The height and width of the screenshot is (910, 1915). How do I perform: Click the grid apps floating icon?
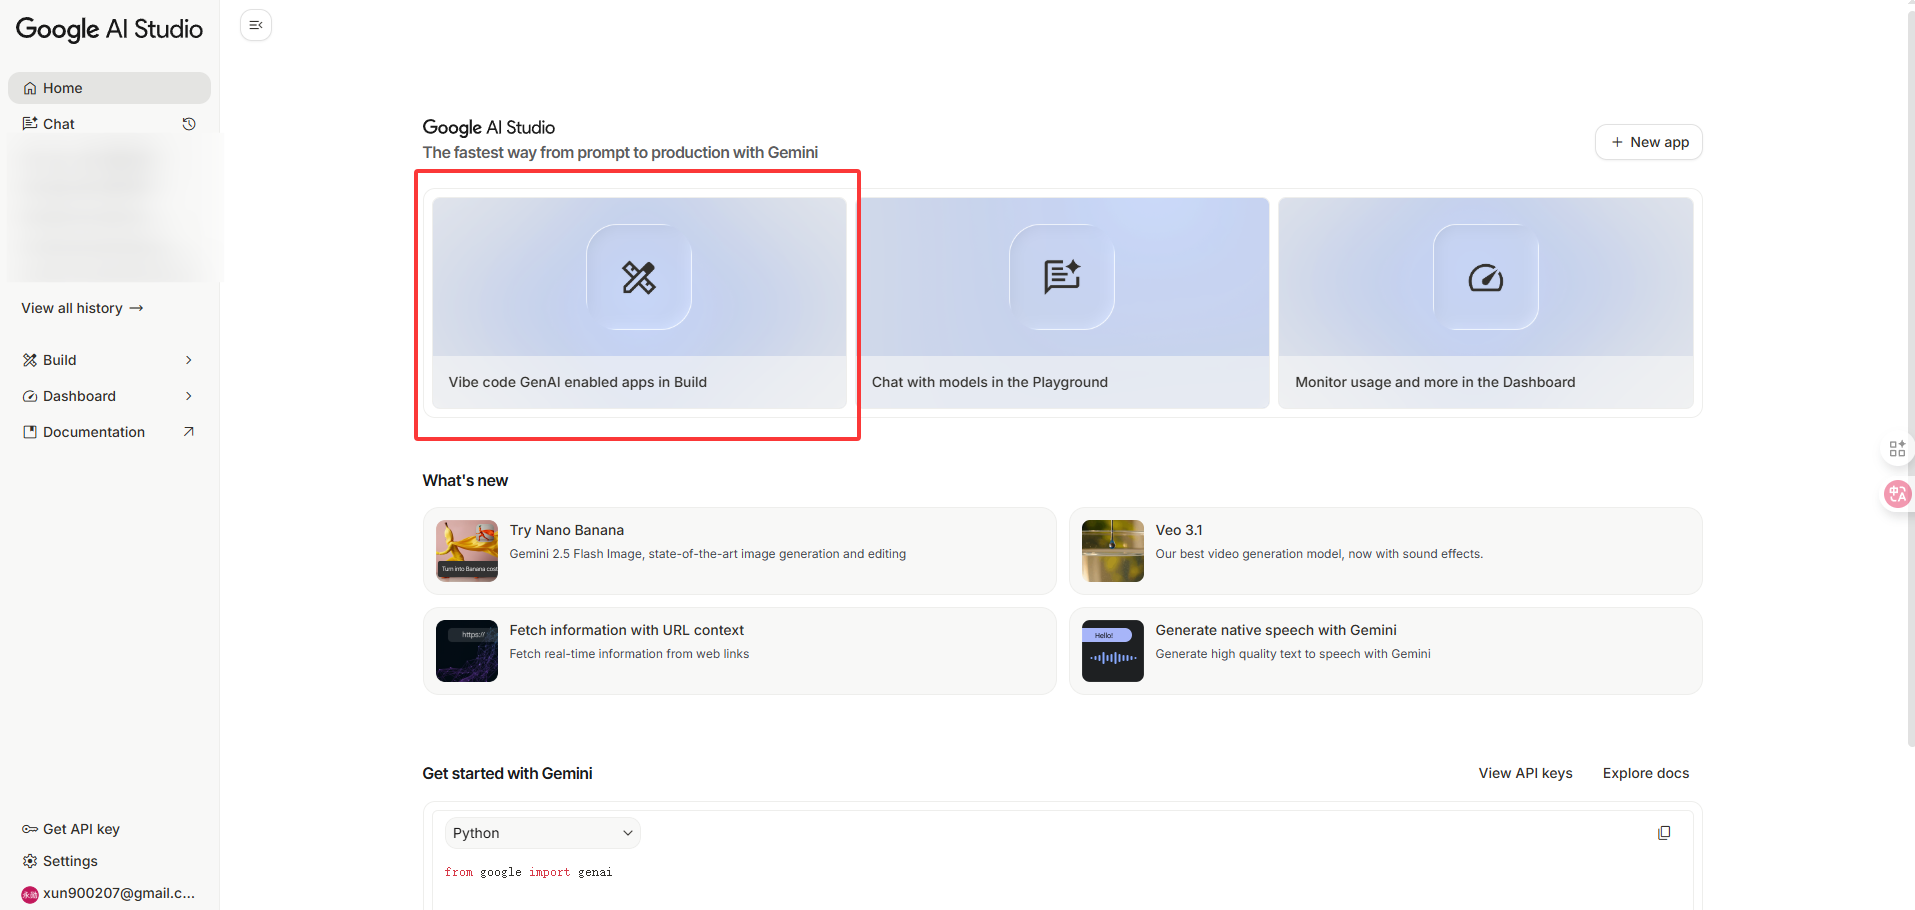[x=1897, y=449]
